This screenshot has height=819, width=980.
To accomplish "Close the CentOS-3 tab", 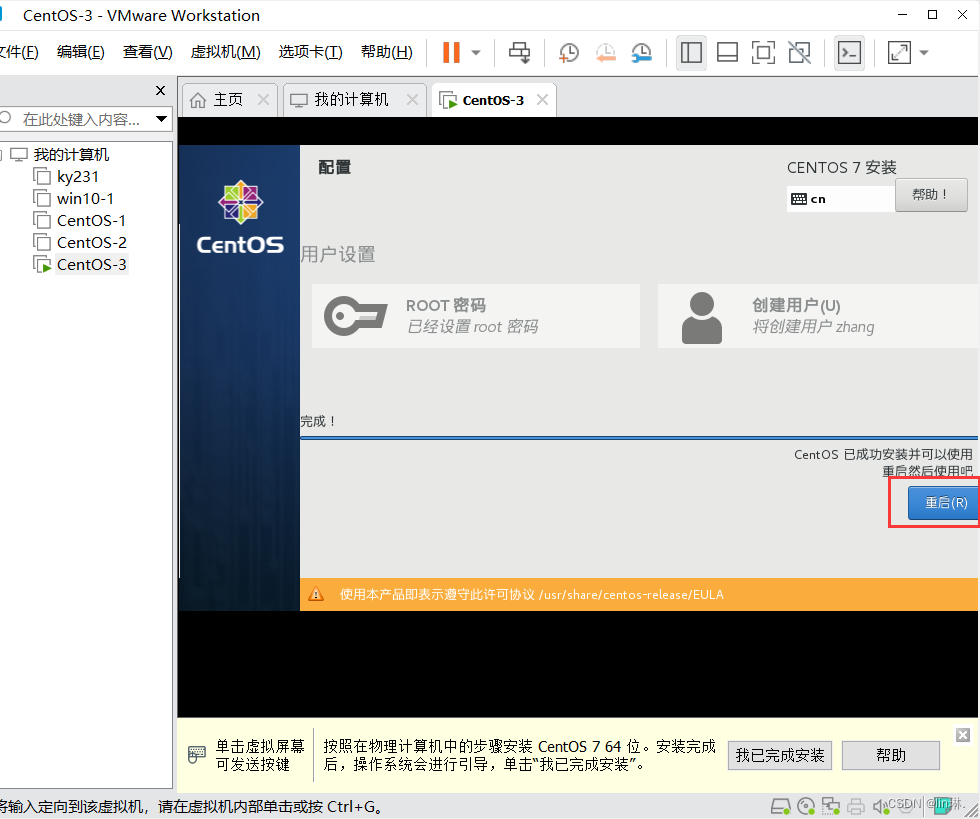I will click(x=542, y=99).
